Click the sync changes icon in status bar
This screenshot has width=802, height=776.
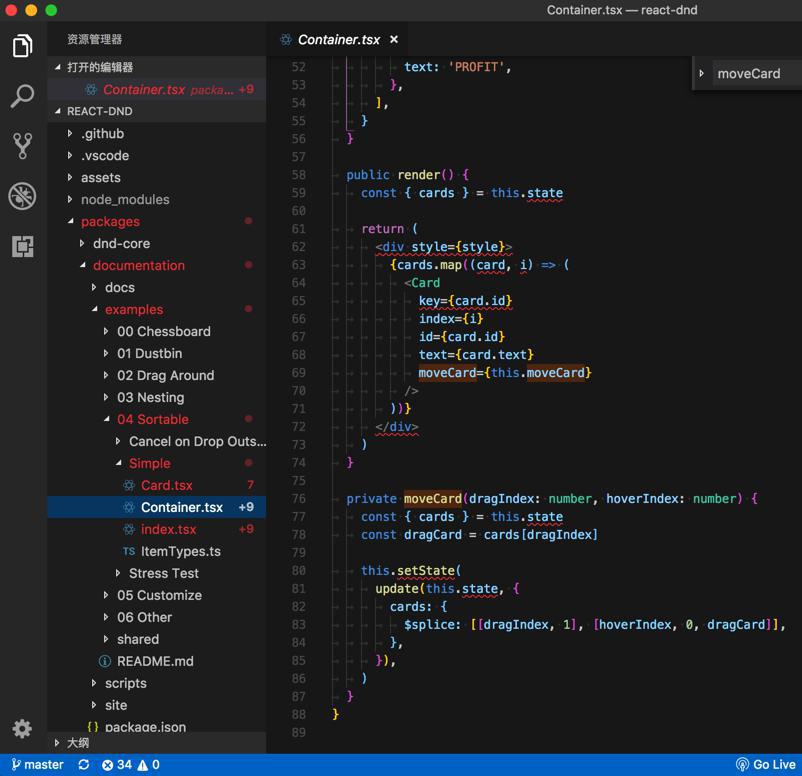coord(84,765)
